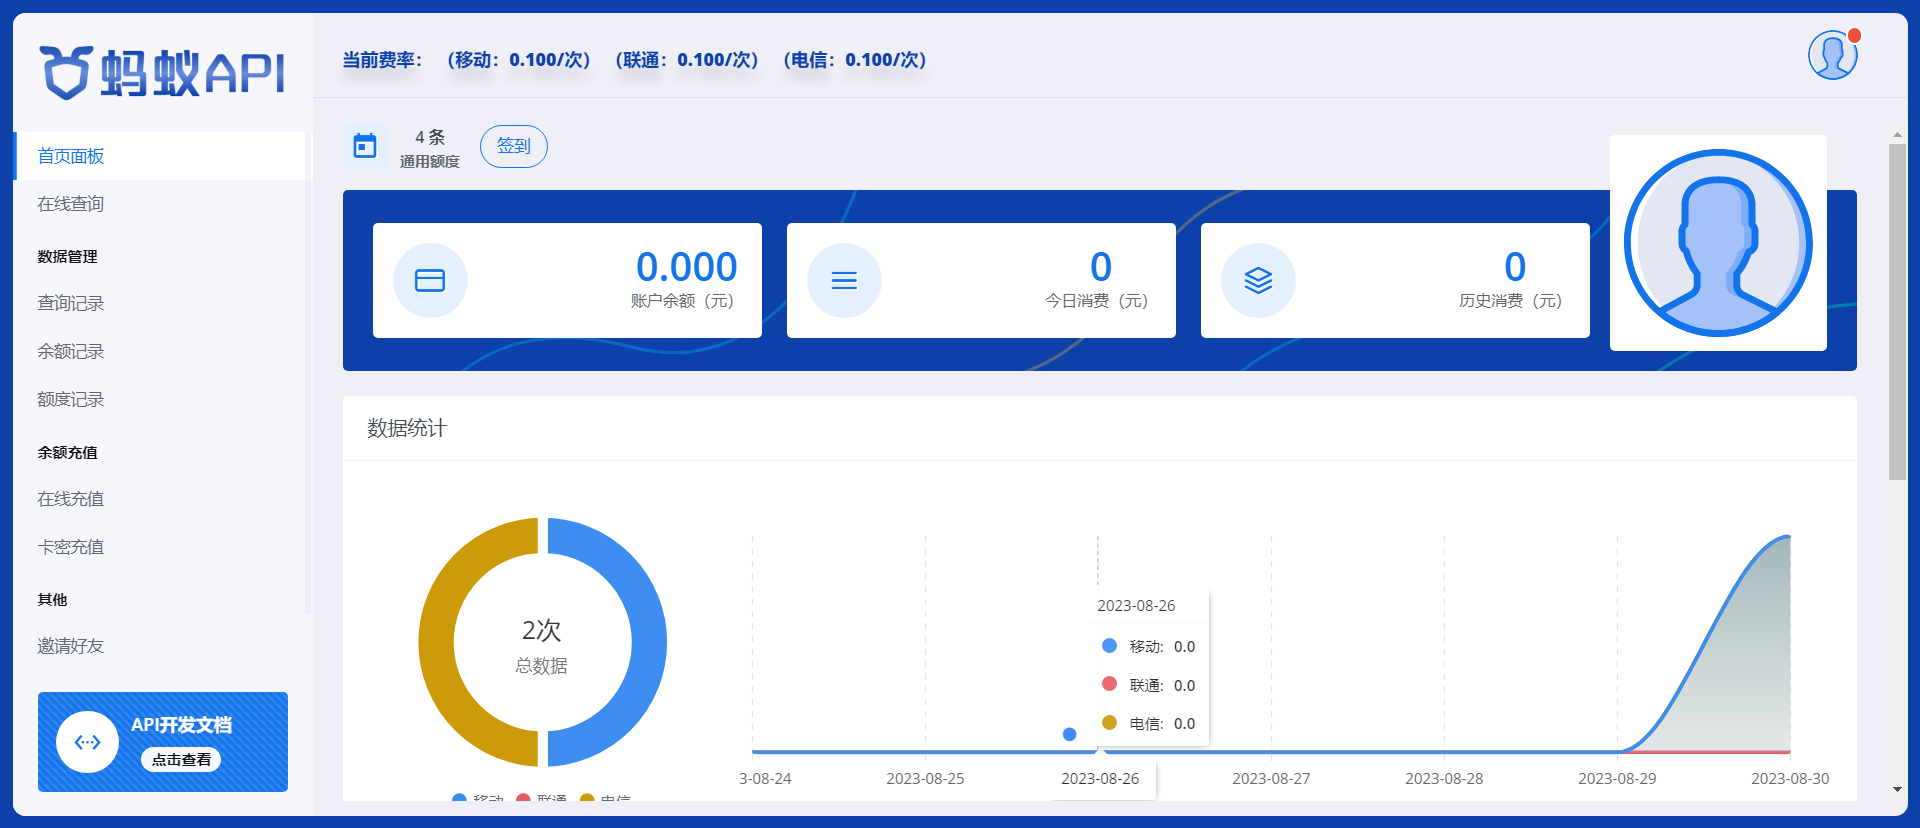Open 邀请好友 invite page
The height and width of the screenshot is (828, 1920).
(x=71, y=646)
